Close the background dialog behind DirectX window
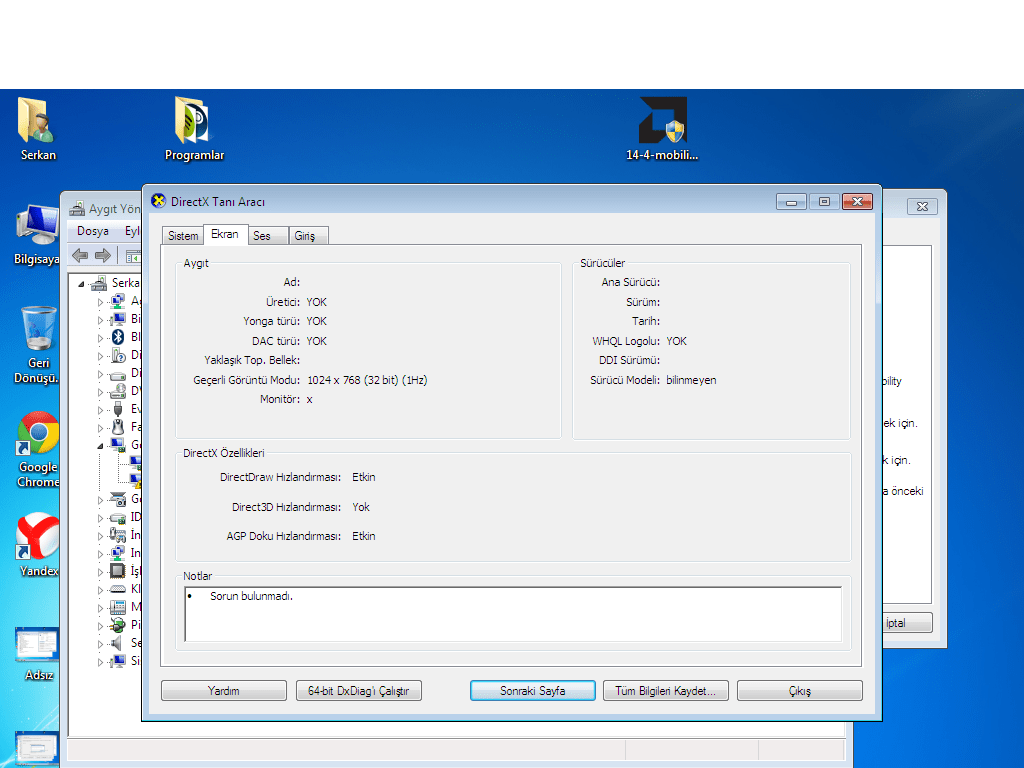This screenshot has width=1024, height=768. click(922, 206)
